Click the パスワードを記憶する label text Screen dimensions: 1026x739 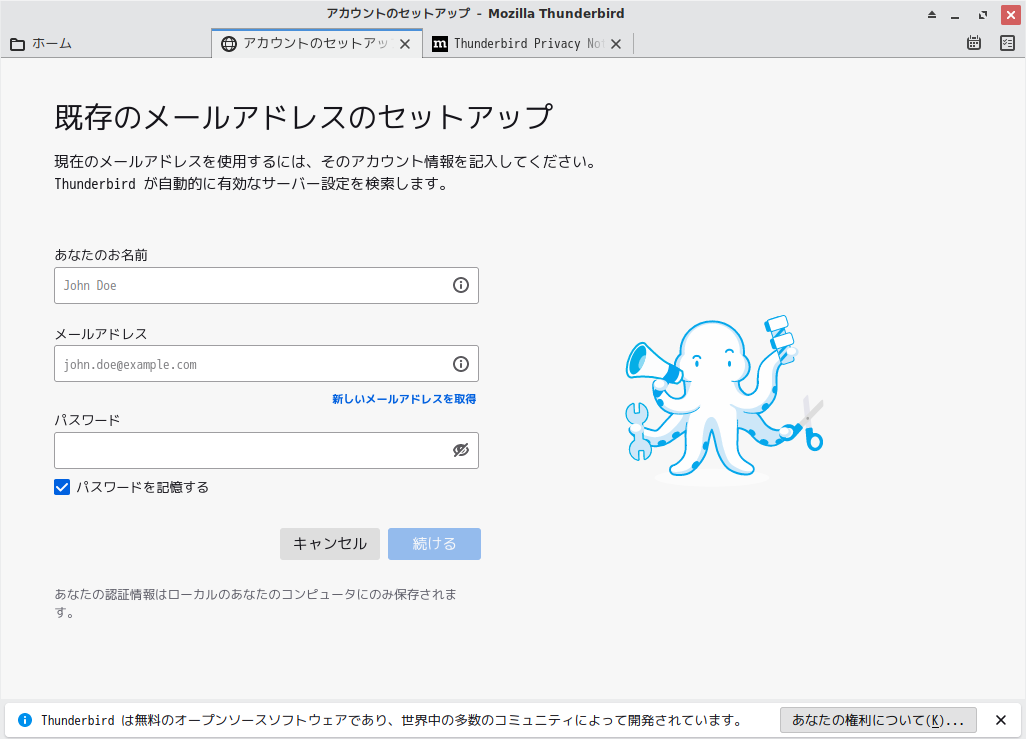143,487
